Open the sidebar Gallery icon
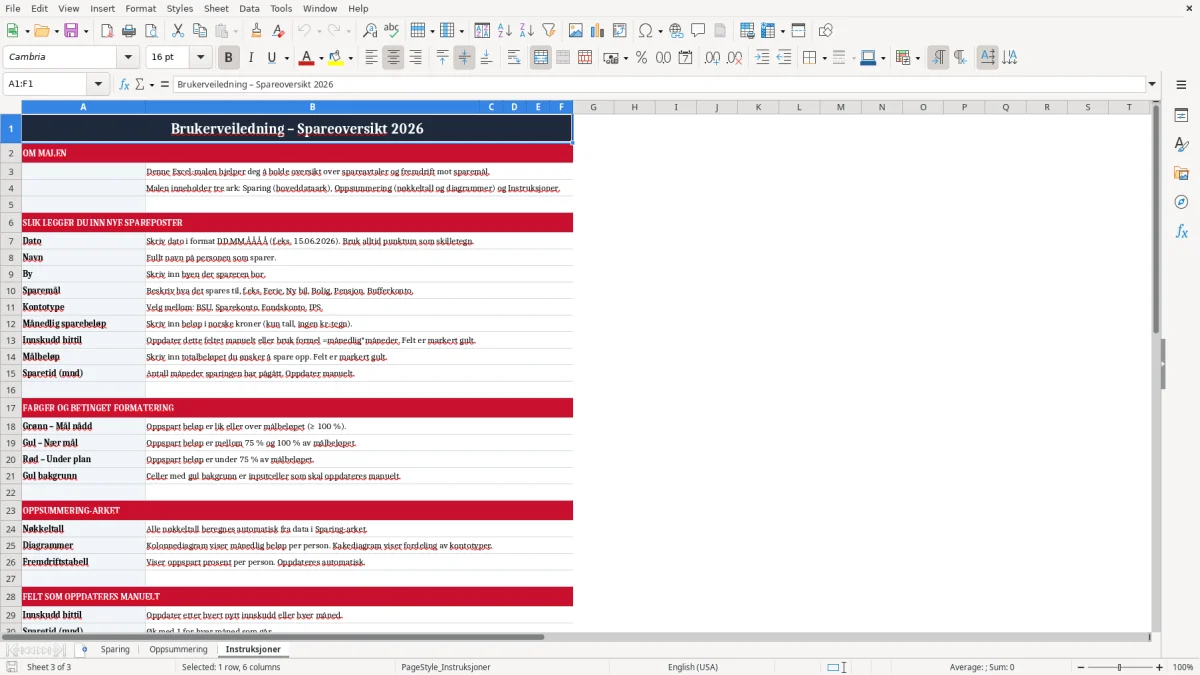Viewport: 1200px width, 675px height. click(1181, 173)
